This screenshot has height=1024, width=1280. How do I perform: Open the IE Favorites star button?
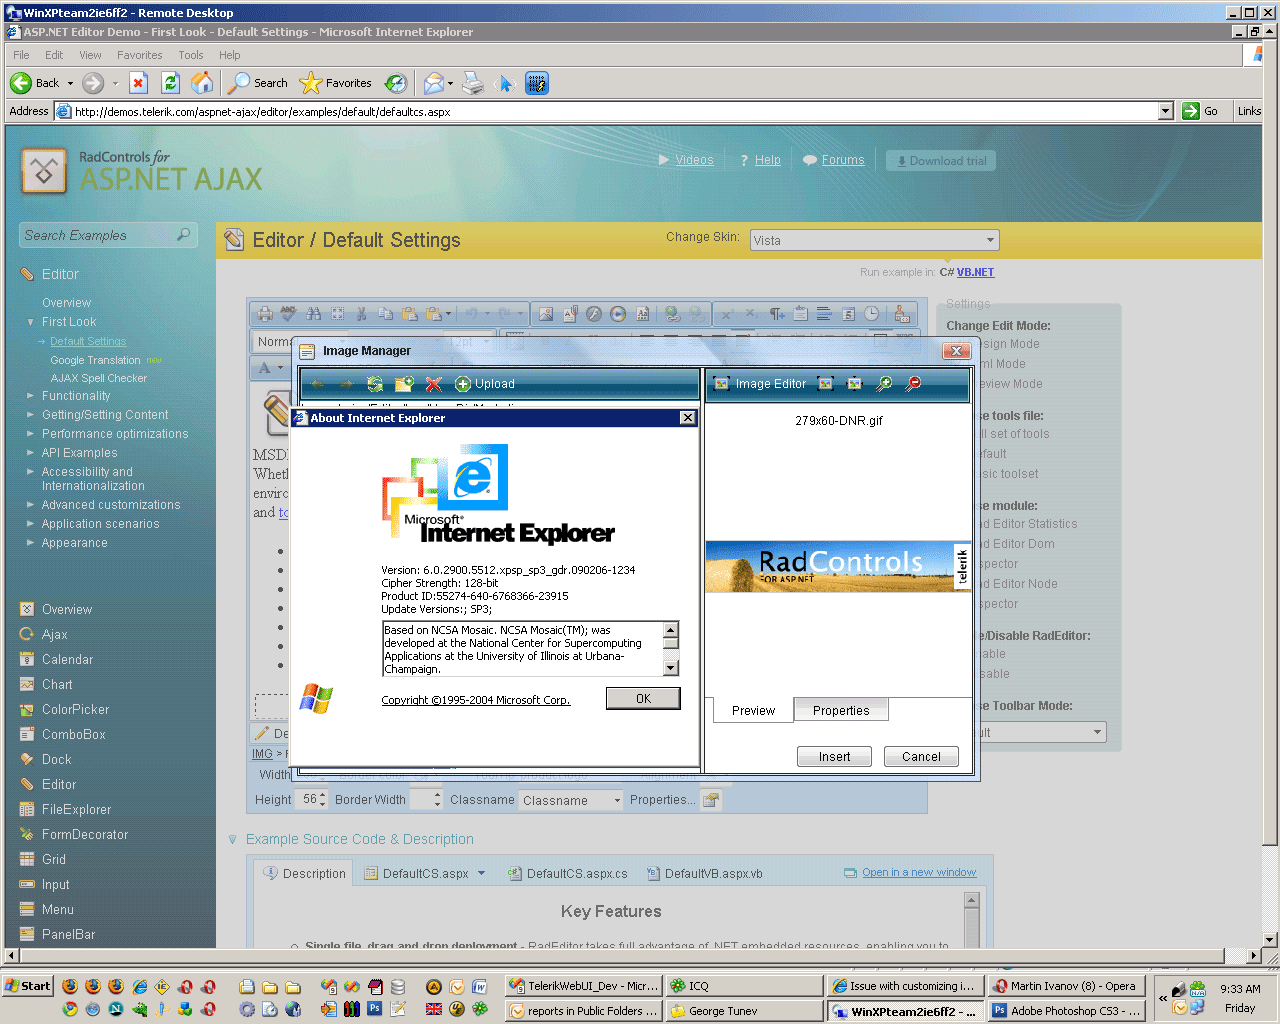pyautogui.click(x=336, y=83)
